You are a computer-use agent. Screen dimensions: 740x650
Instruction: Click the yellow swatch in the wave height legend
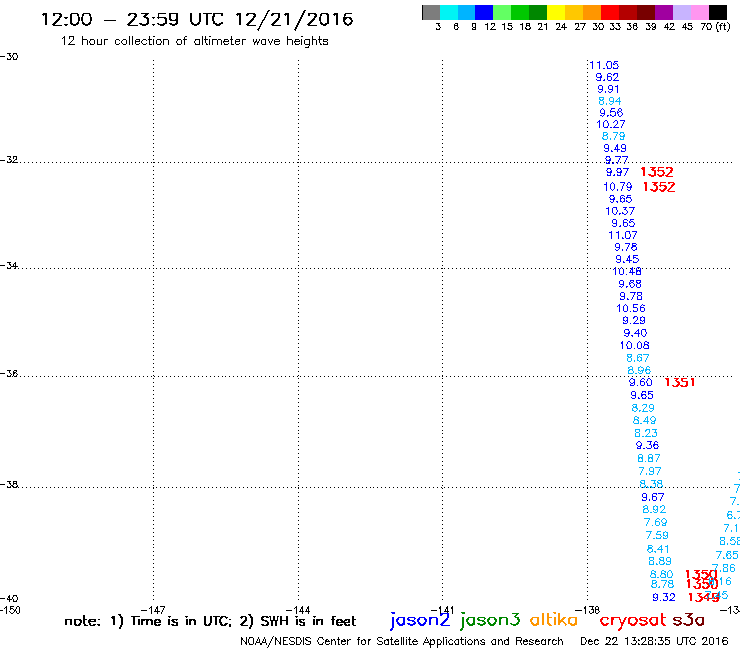coord(555,12)
